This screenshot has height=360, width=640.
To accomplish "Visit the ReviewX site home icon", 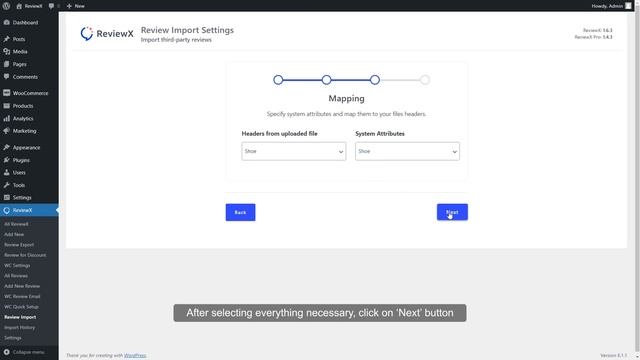I will [19, 6].
